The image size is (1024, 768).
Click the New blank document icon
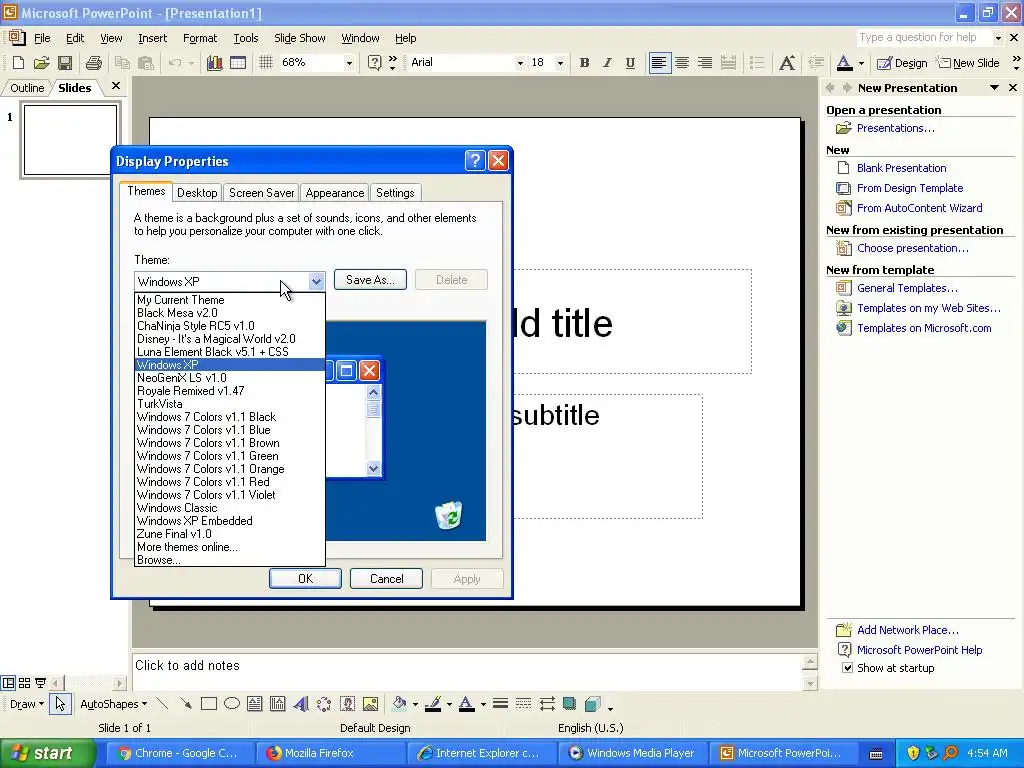click(18, 63)
